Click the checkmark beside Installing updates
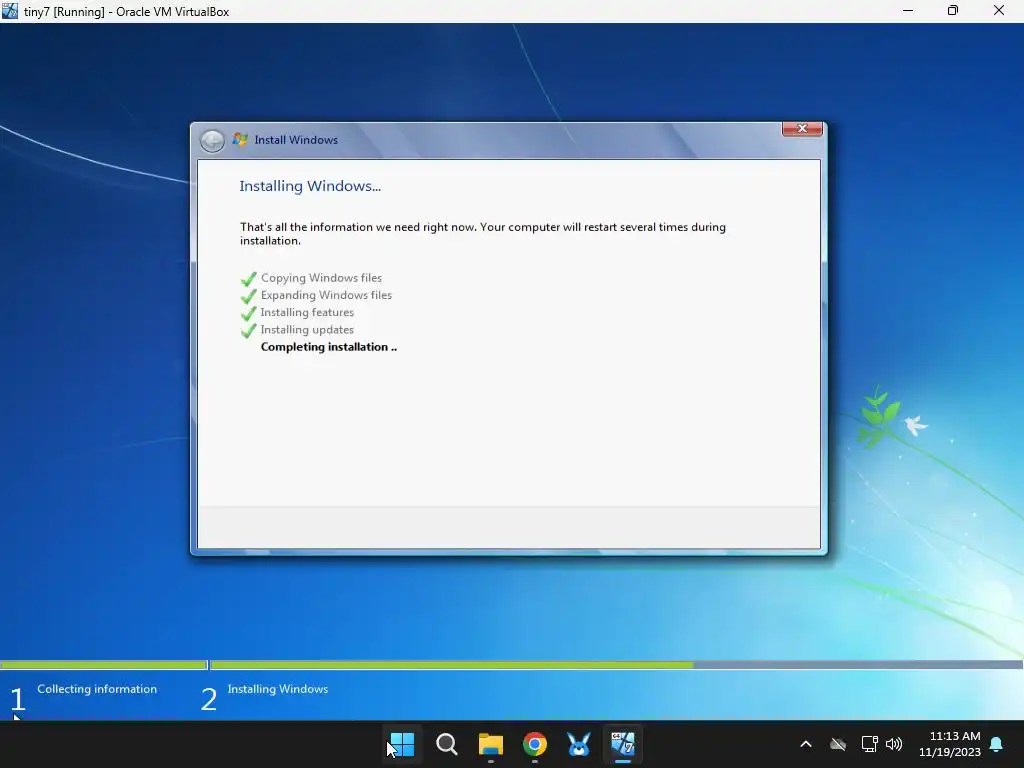 [248, 331]
